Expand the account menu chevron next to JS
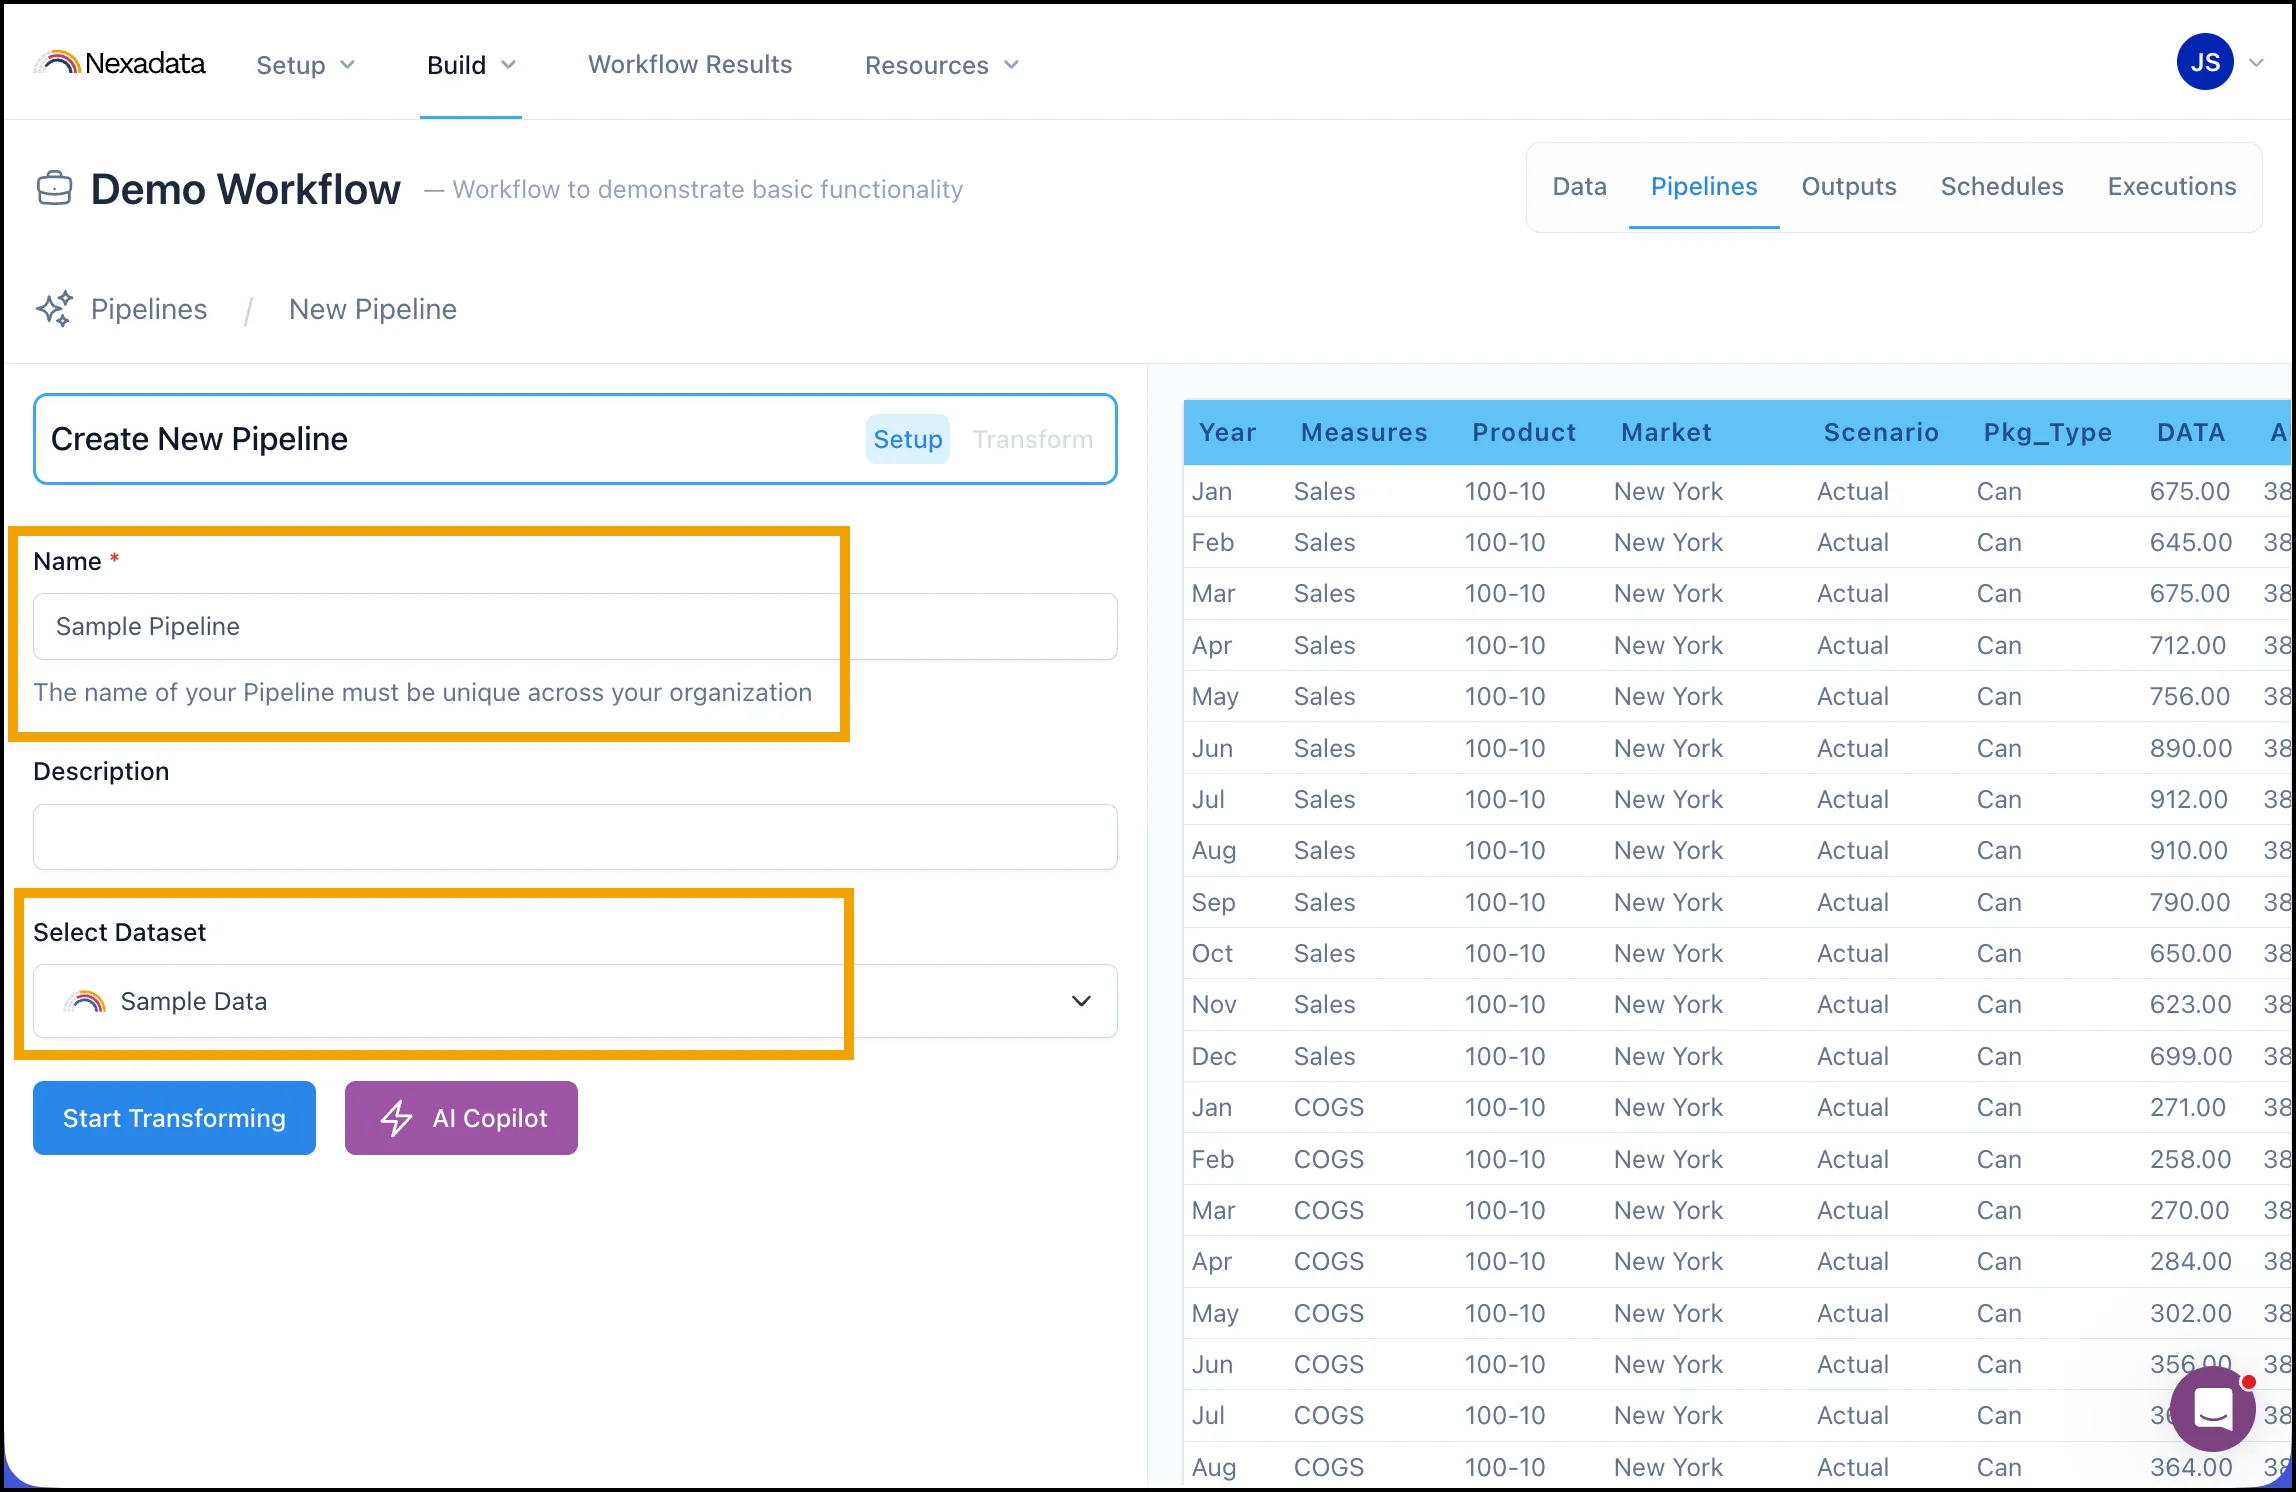2296x1492 pixels. [2257, 63]
